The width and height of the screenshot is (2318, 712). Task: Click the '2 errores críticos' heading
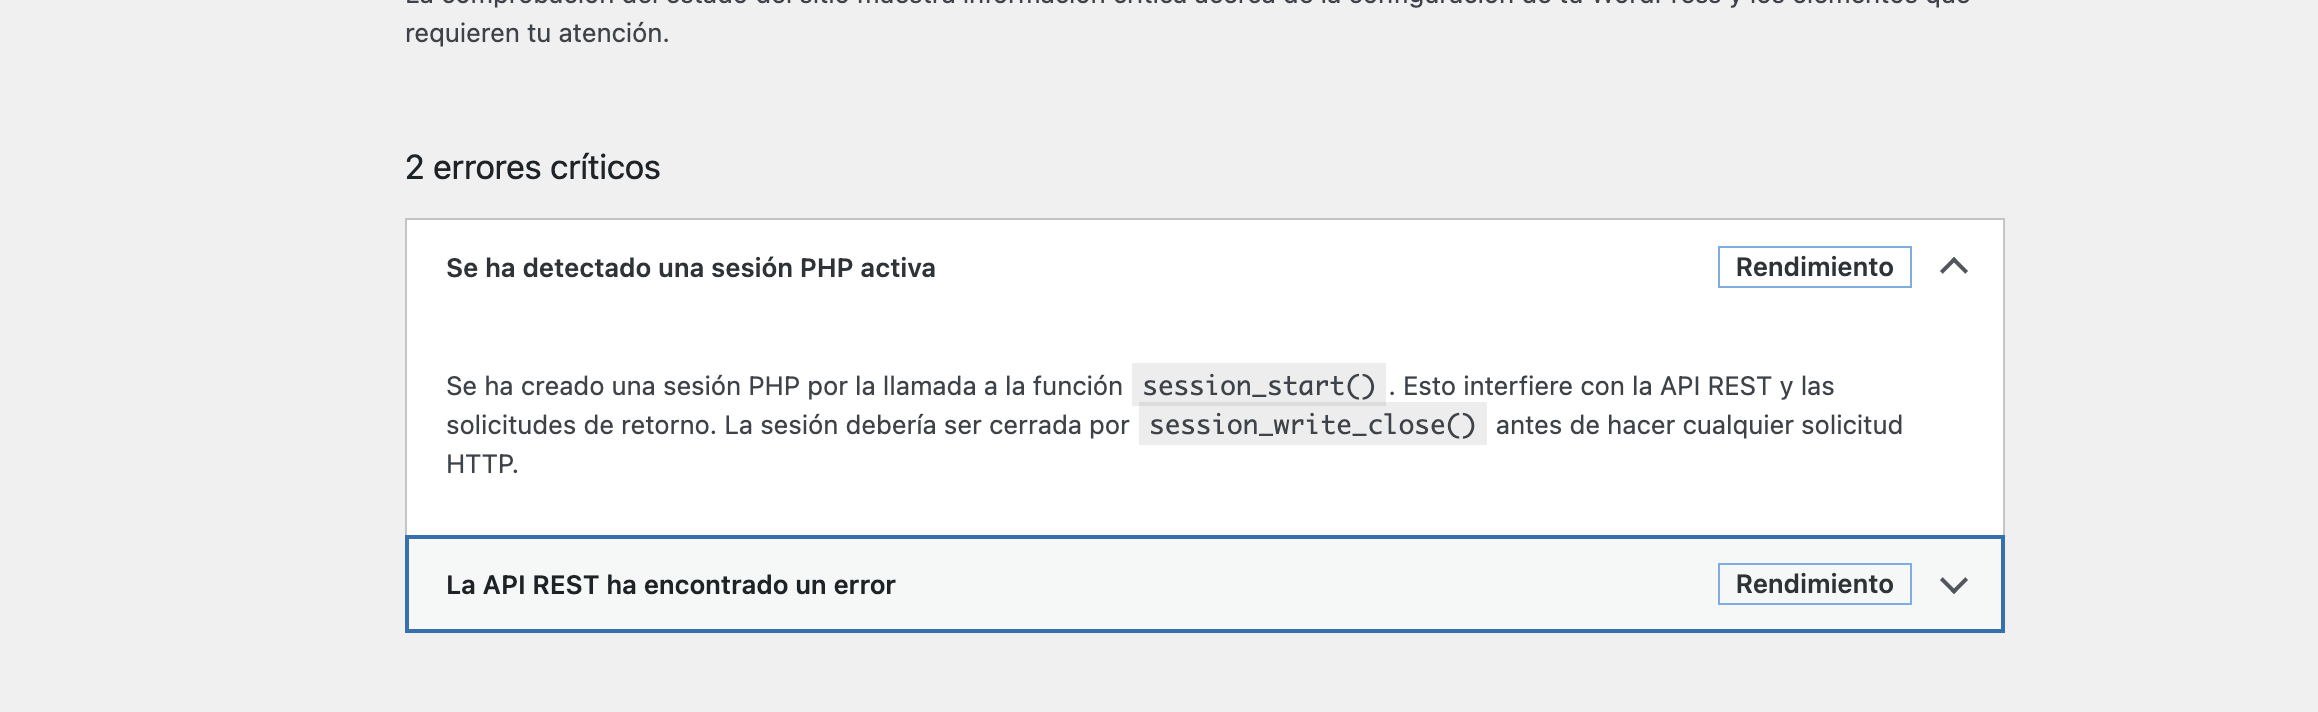tap(531, 168)
